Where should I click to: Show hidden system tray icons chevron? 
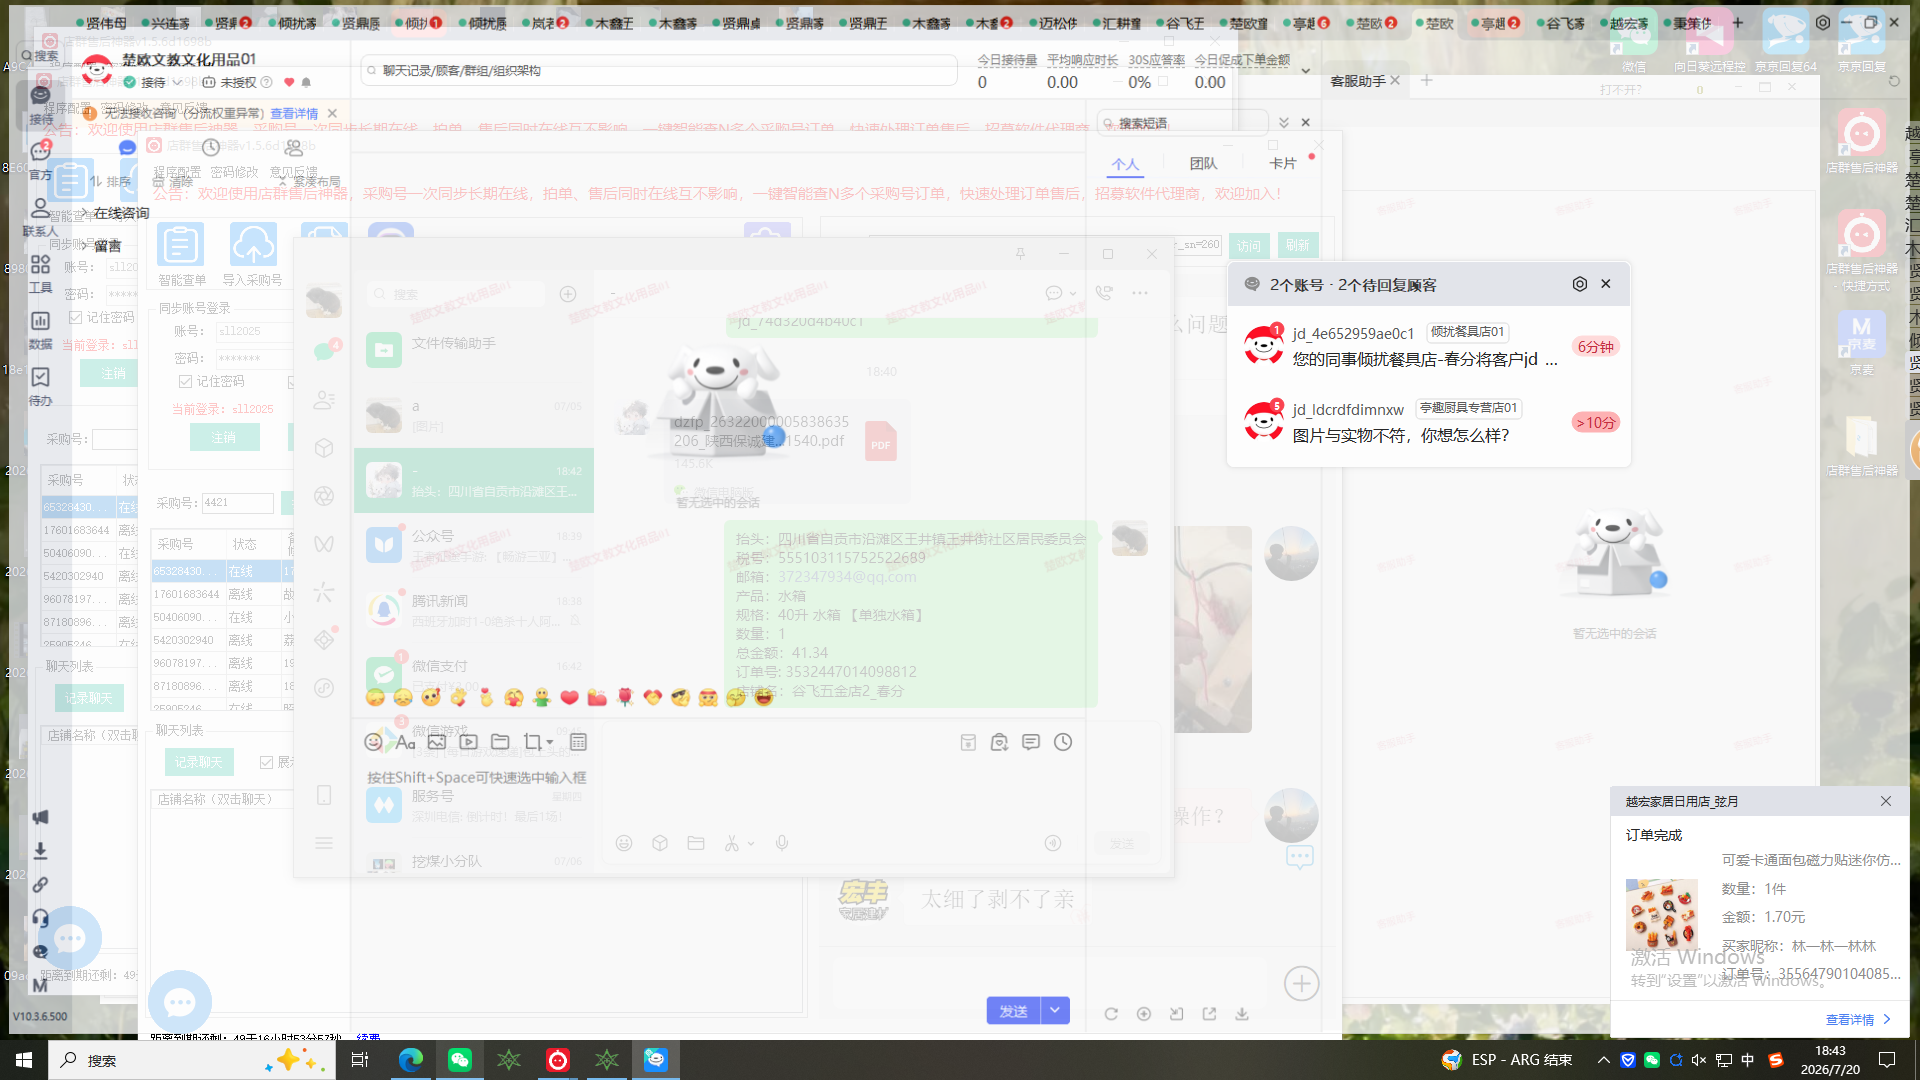(x=1604, y=1060)
